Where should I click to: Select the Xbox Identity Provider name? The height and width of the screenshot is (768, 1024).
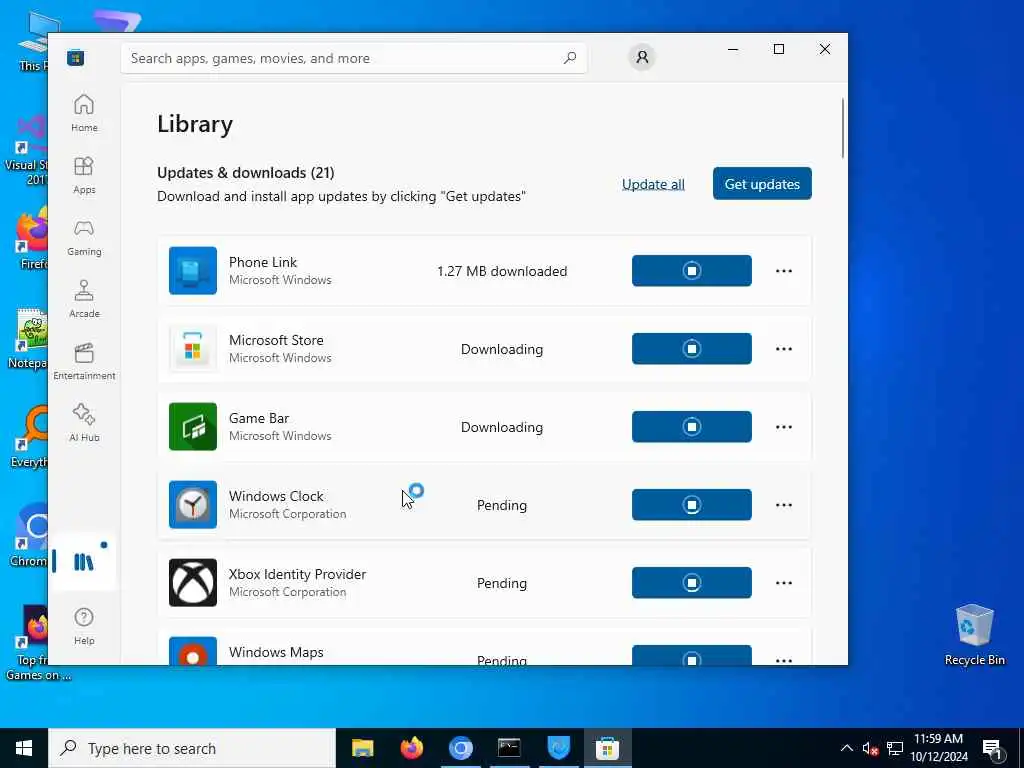click(297, 574)
